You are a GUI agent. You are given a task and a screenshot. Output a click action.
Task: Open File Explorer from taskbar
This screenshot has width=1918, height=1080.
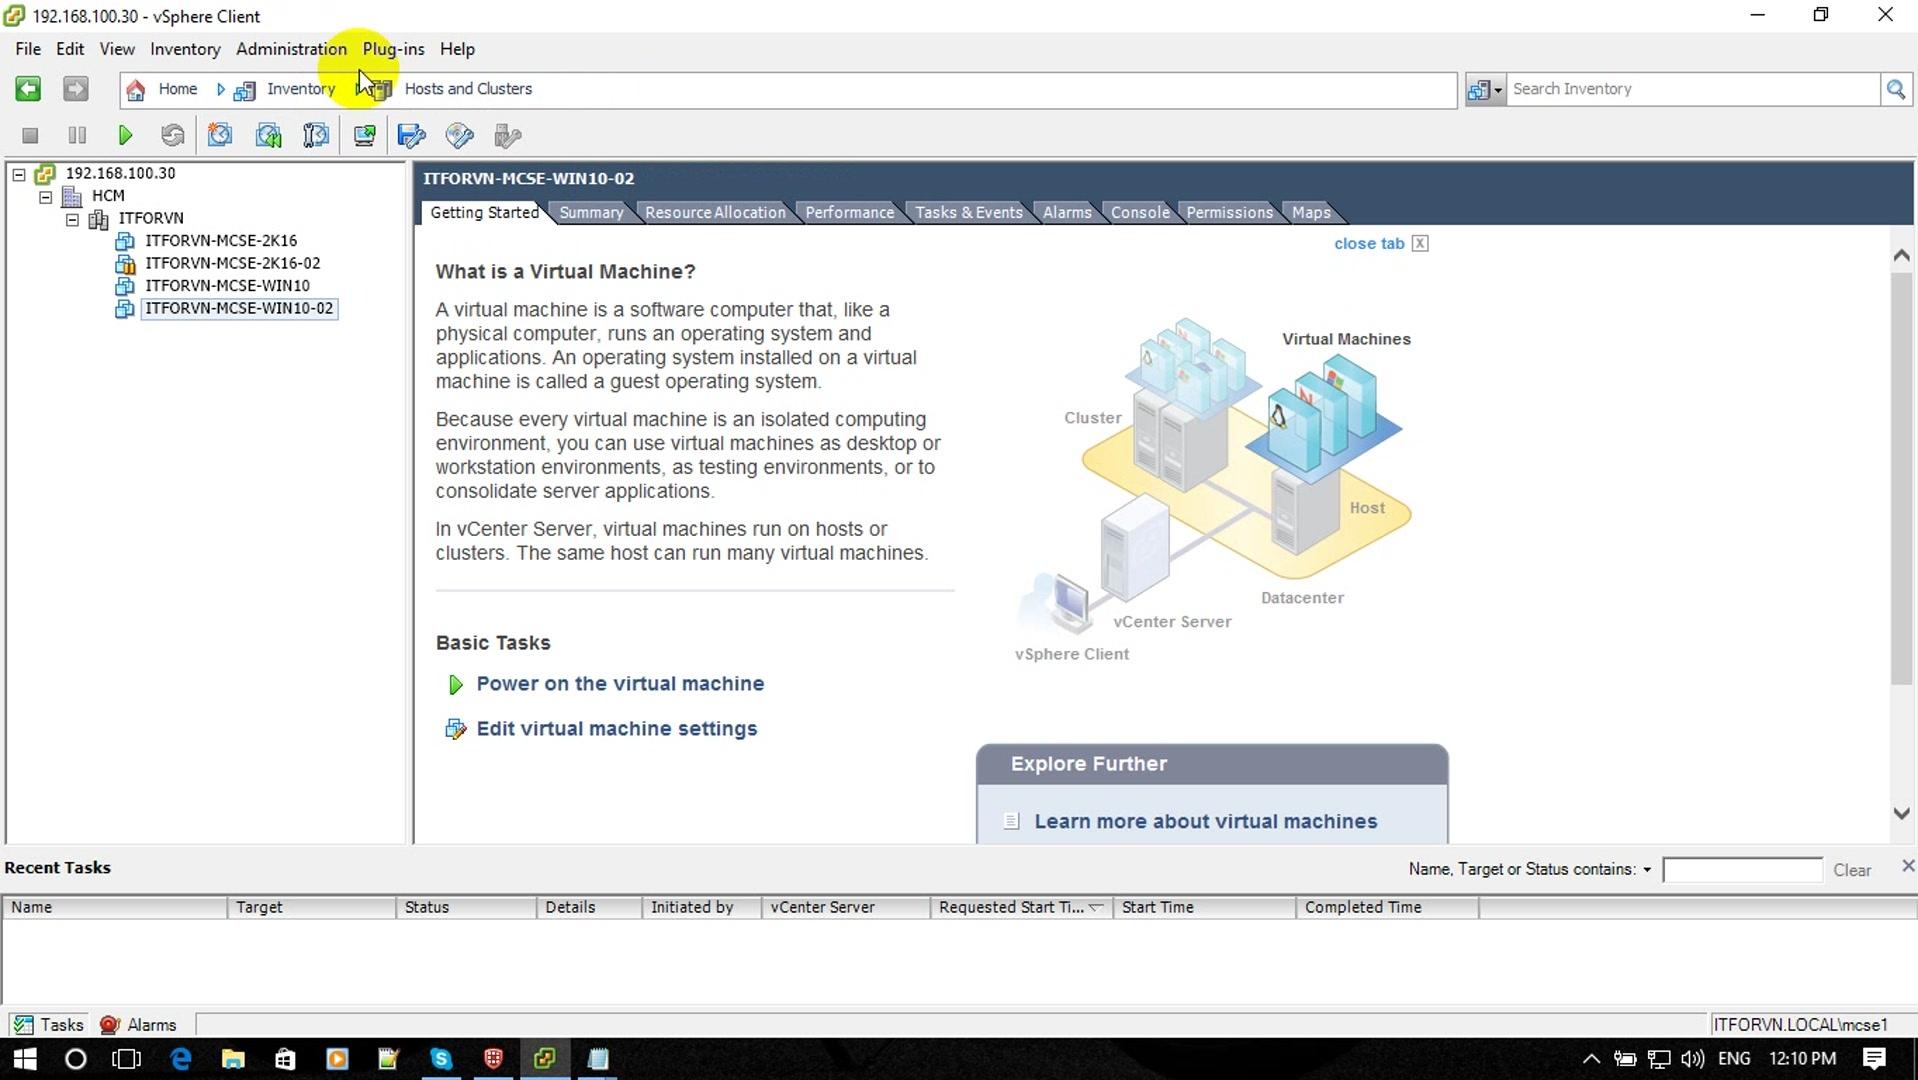(233, 1059)
